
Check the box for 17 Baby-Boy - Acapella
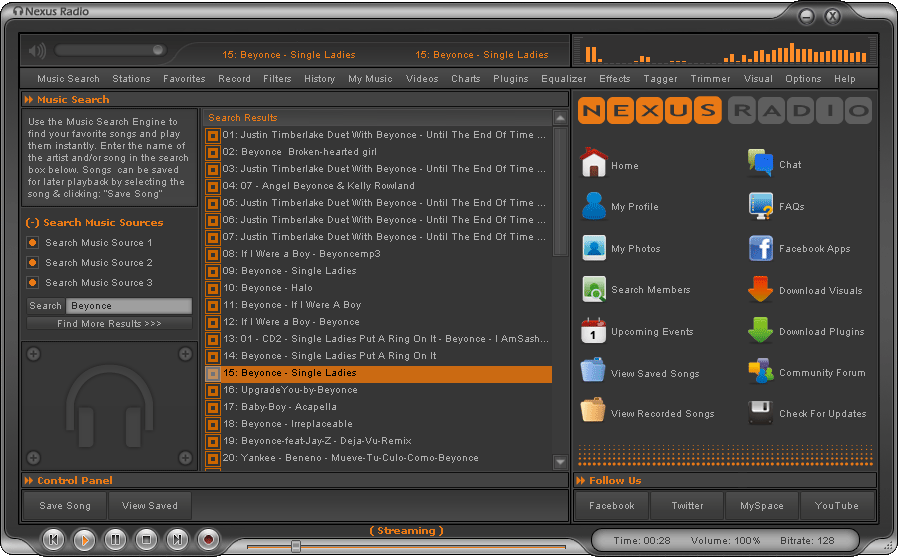tap(212, 408)
